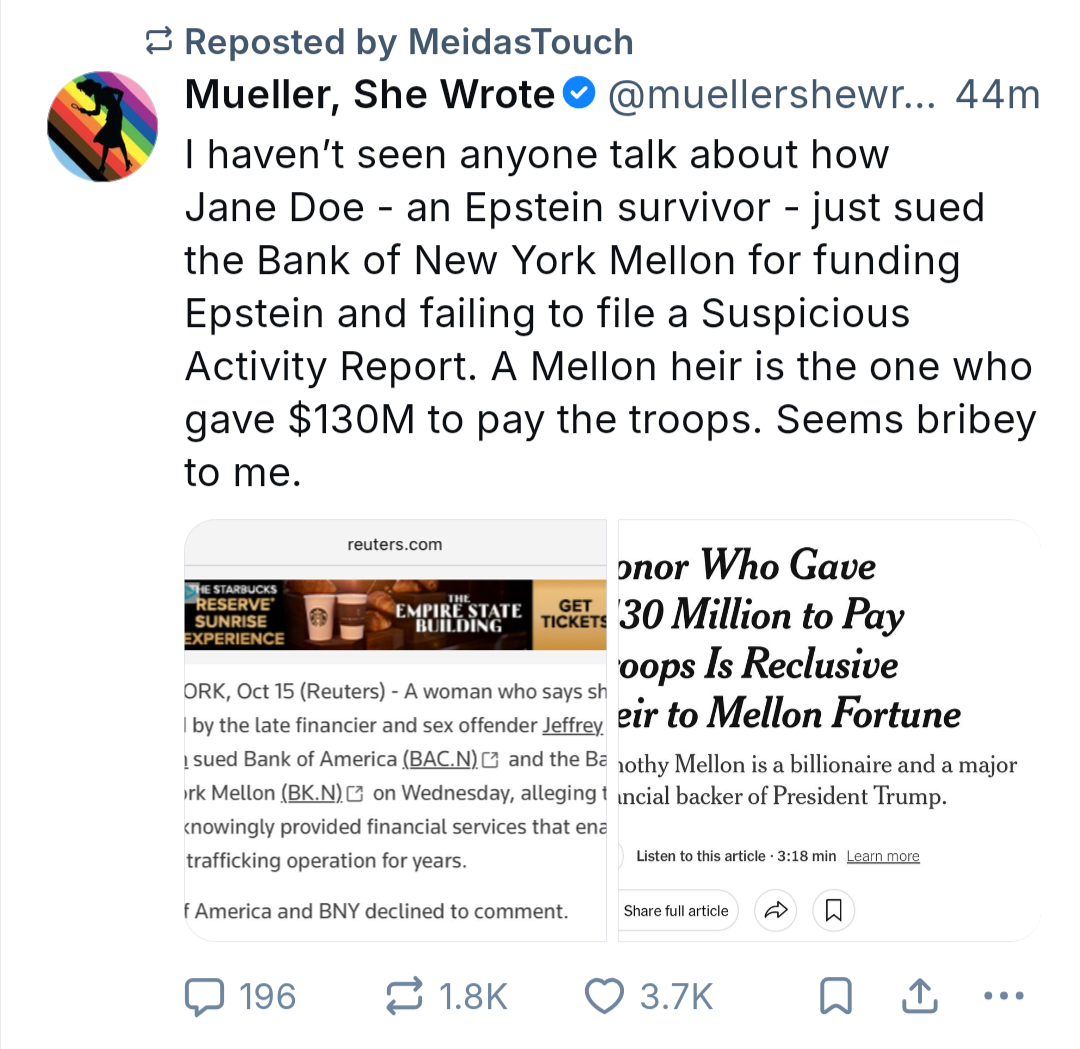Click the Learn more link
The image size is (1080, 1049).
(882, 856)
